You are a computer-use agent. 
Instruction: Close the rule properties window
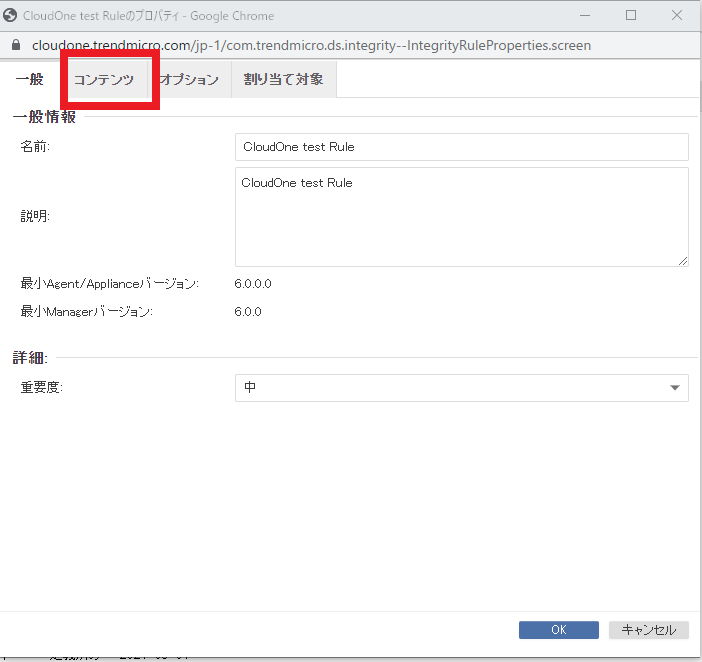click(677, 16)
